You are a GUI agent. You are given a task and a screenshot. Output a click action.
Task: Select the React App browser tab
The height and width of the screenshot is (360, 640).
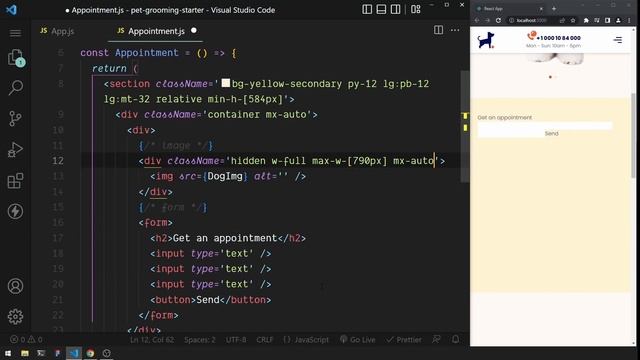point(508,9)
